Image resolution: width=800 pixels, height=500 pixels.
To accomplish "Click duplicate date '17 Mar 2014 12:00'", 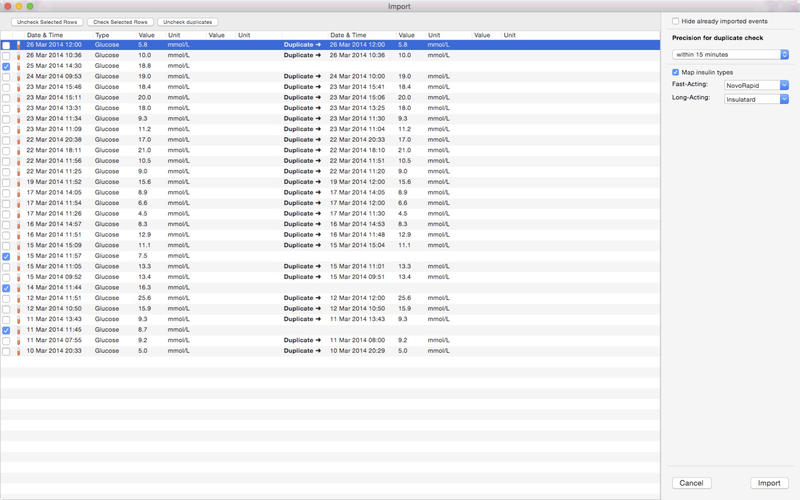I will click(x=357, y=203).
